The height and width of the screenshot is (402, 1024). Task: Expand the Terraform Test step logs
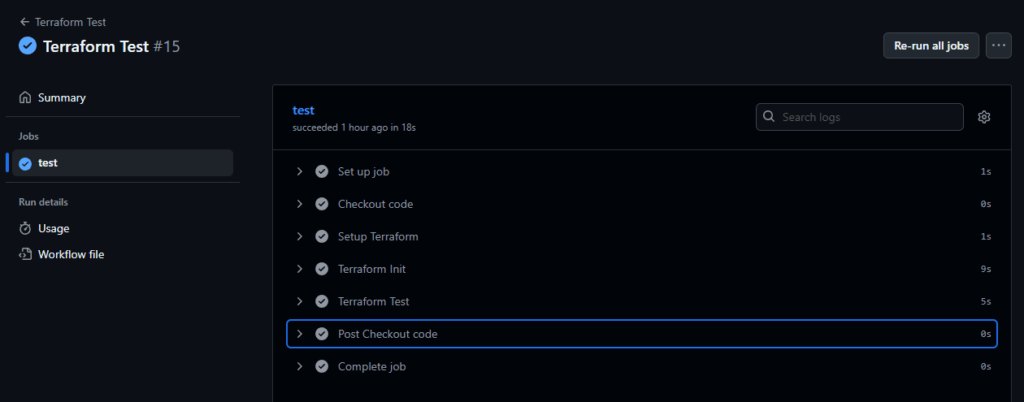[299, 302]
